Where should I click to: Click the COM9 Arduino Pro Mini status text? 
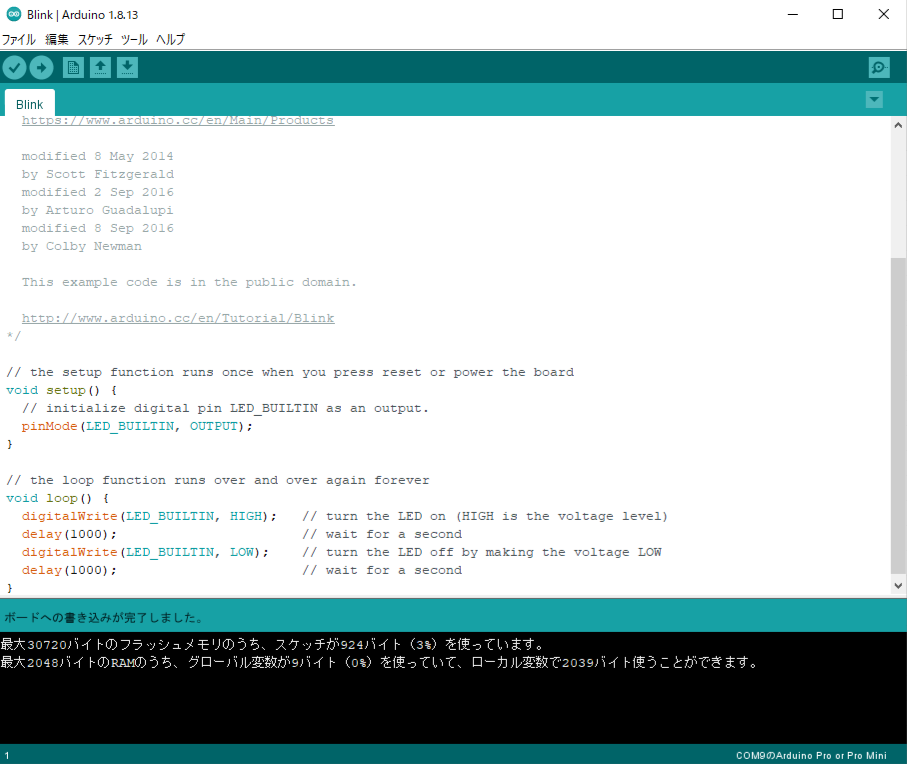811,755
